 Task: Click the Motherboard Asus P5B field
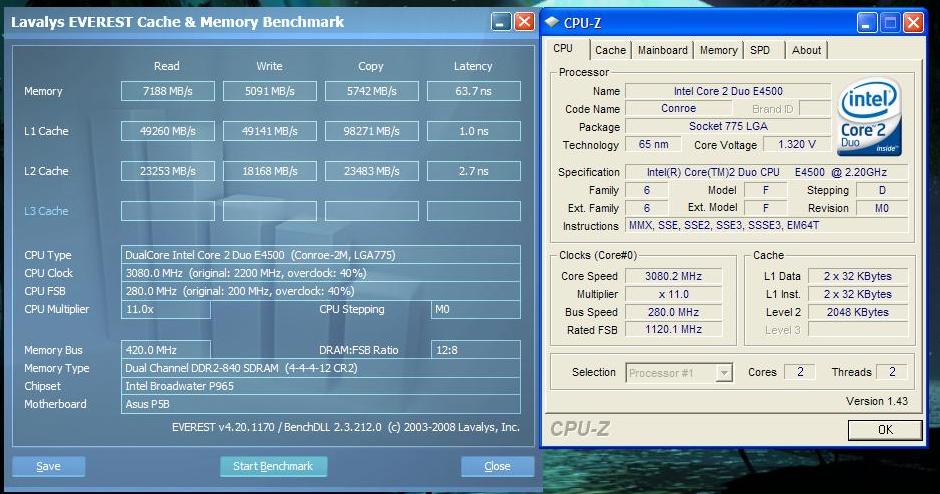(x=321, y=404)
